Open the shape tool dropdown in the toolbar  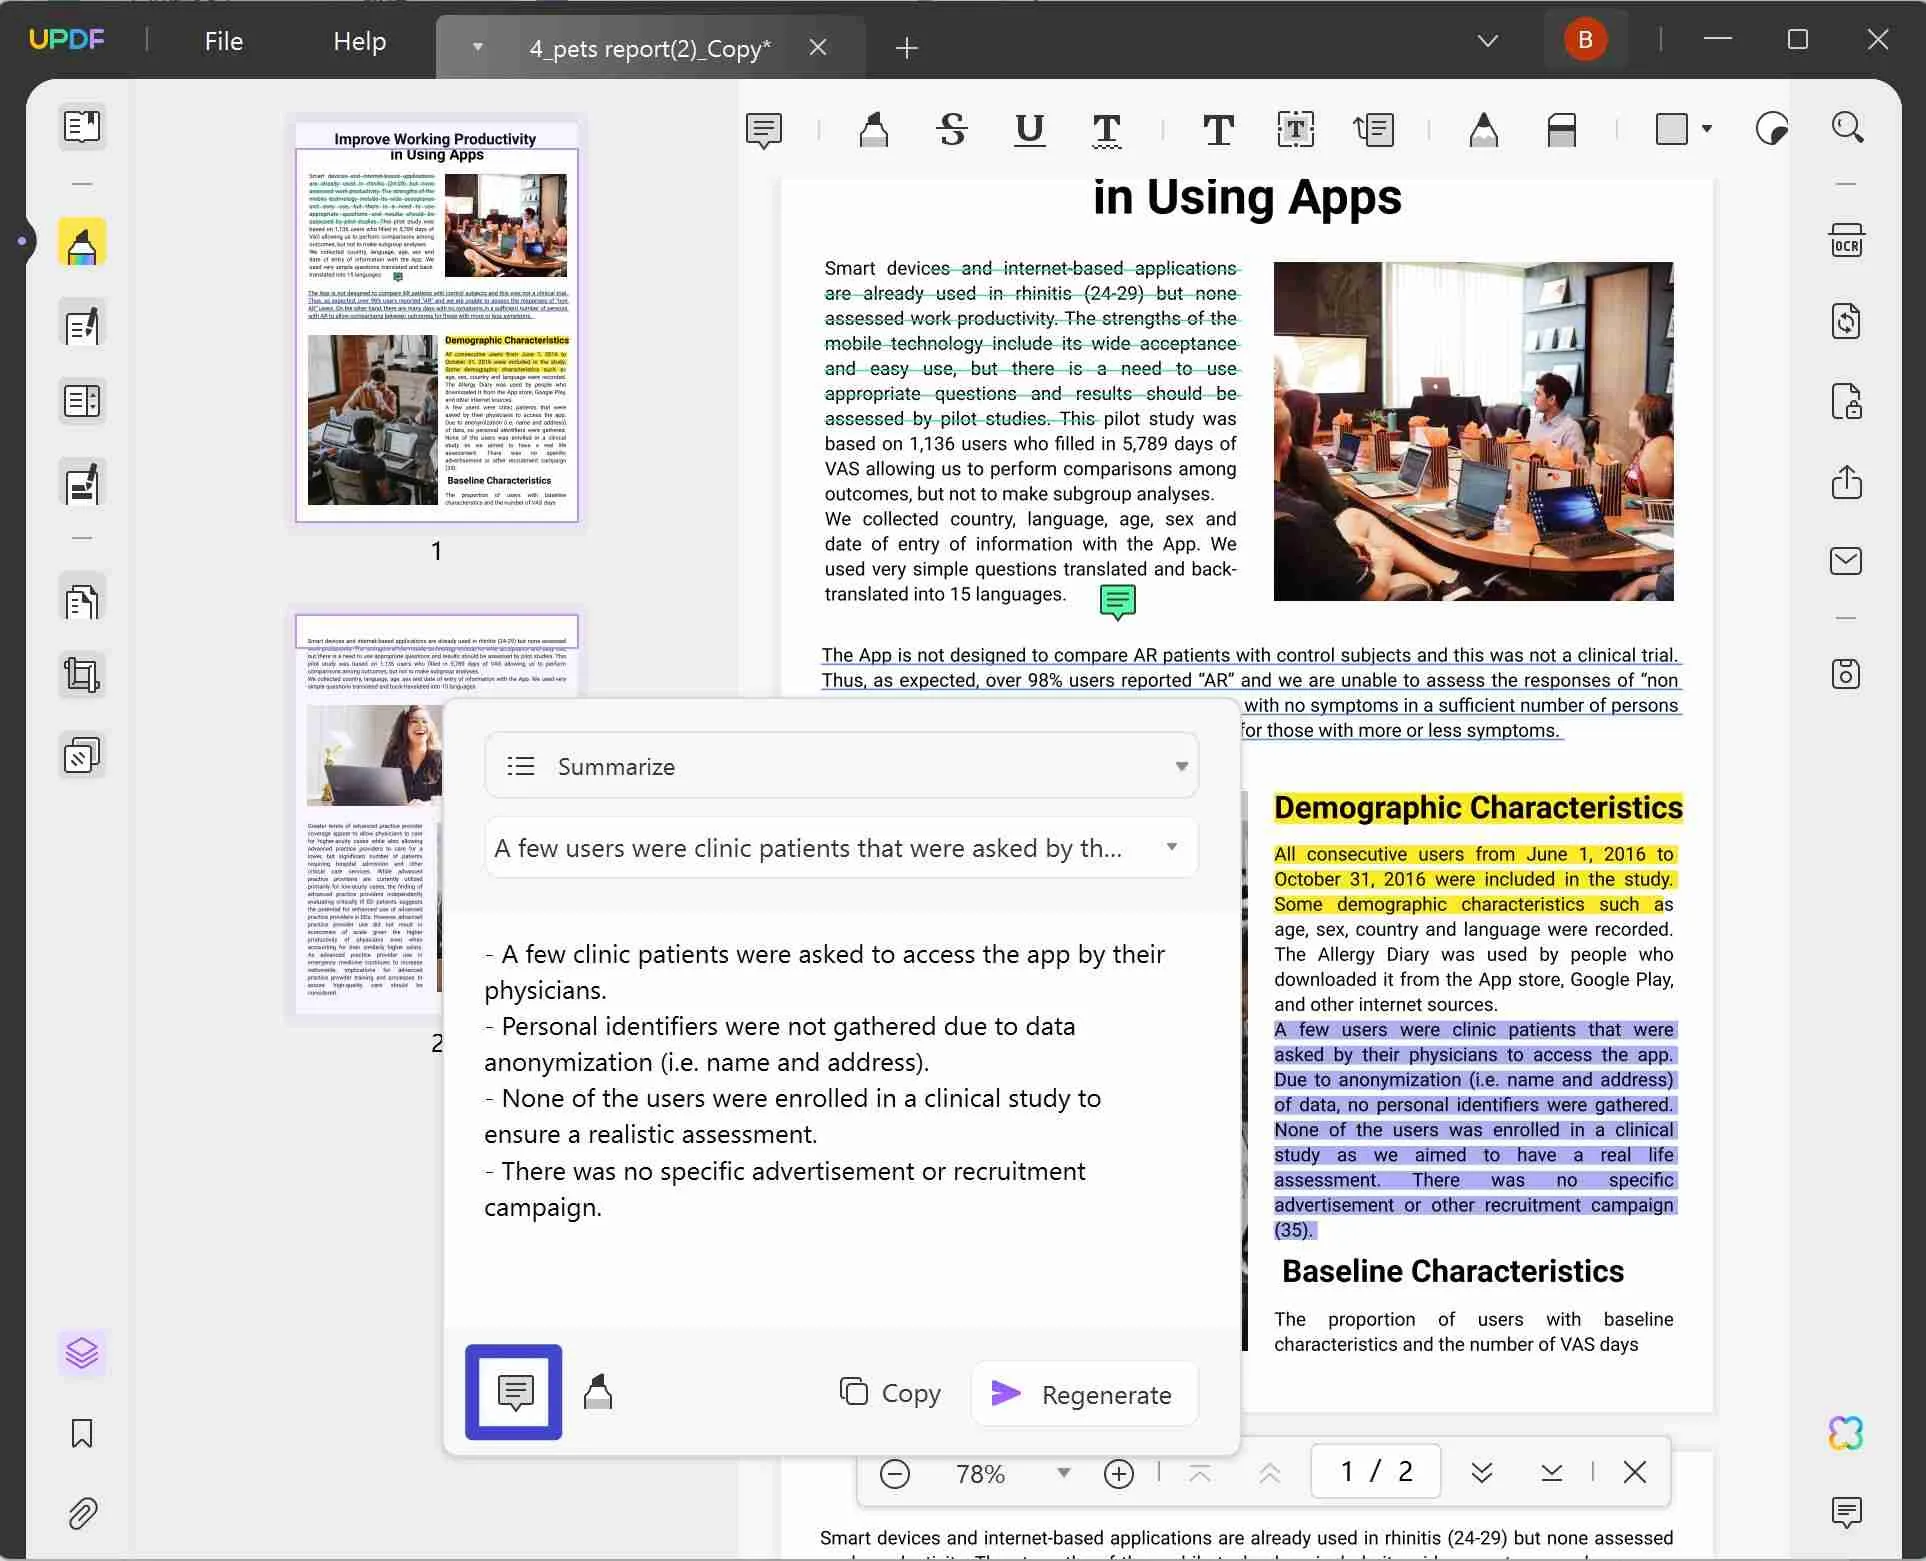tap(1708, 130)
